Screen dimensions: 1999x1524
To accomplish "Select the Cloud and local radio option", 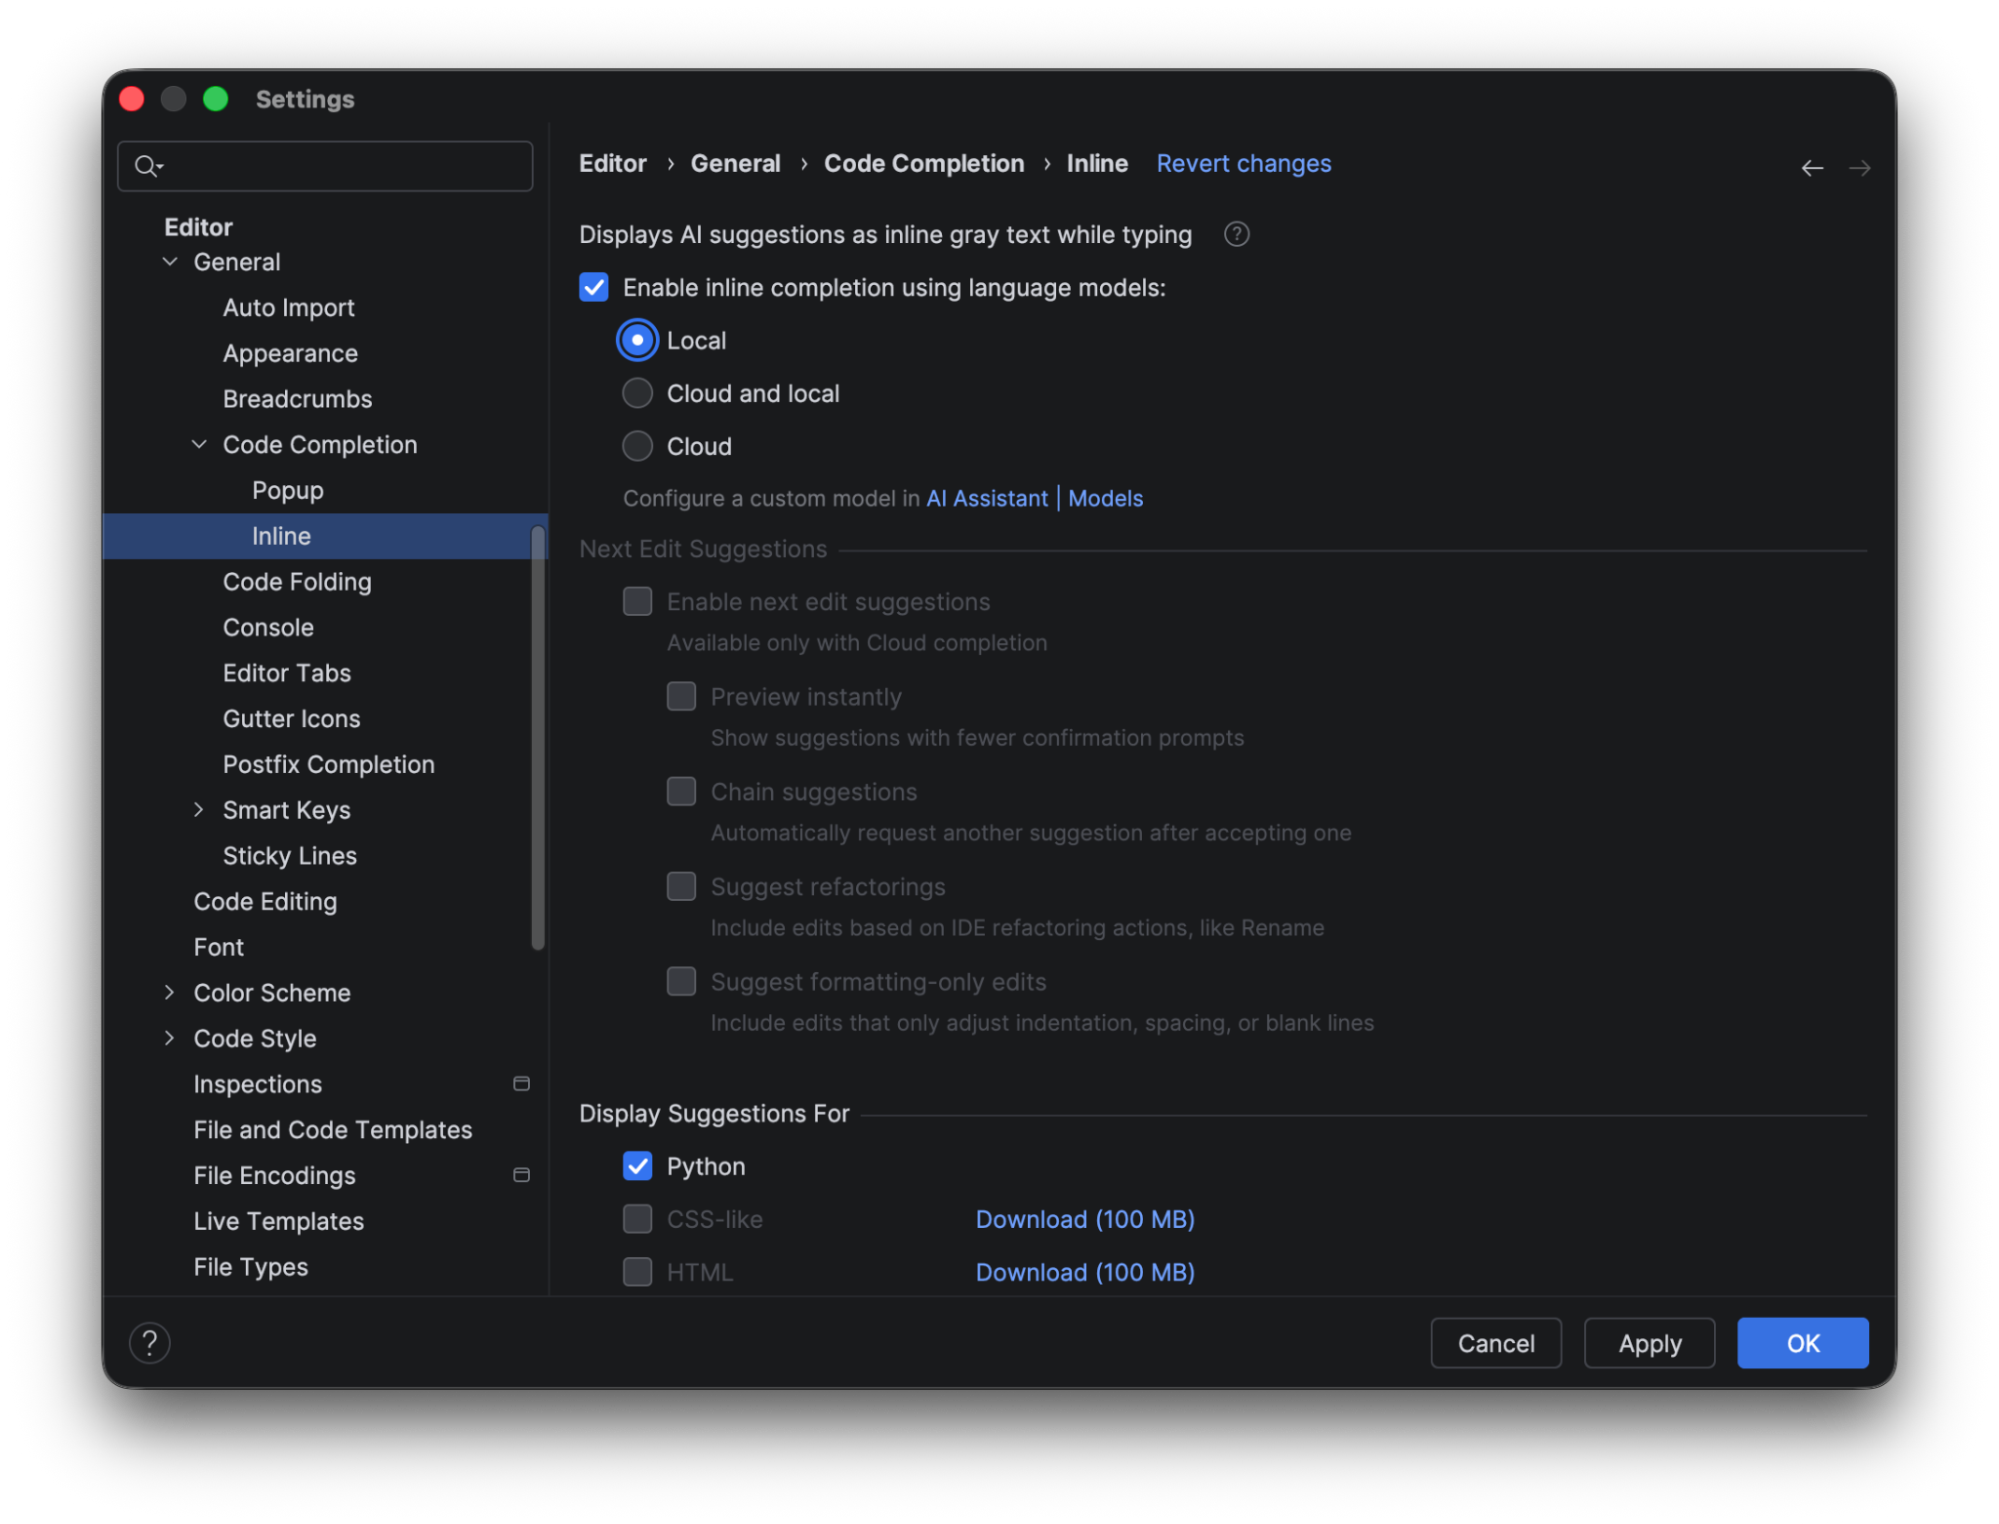I will tap(637, 393).
